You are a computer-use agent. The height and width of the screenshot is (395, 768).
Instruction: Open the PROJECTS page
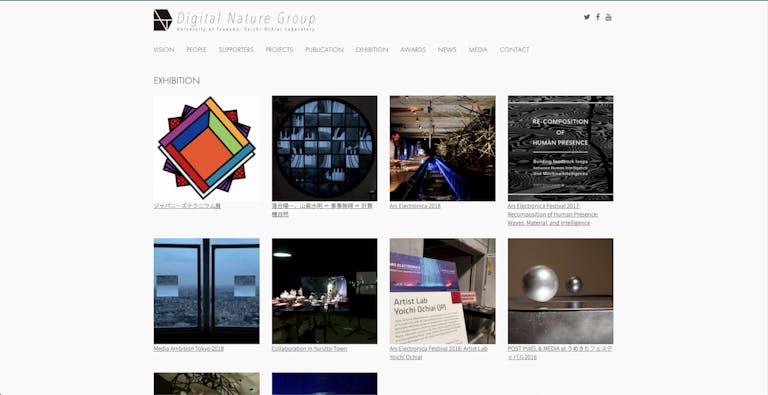tap(279, 49)
